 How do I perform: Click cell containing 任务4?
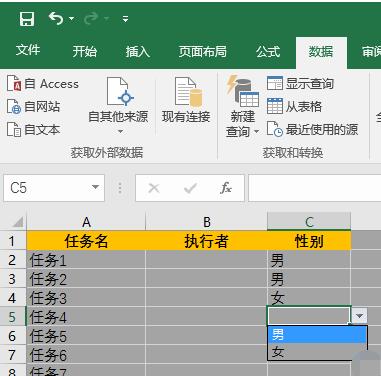point(86,317)
